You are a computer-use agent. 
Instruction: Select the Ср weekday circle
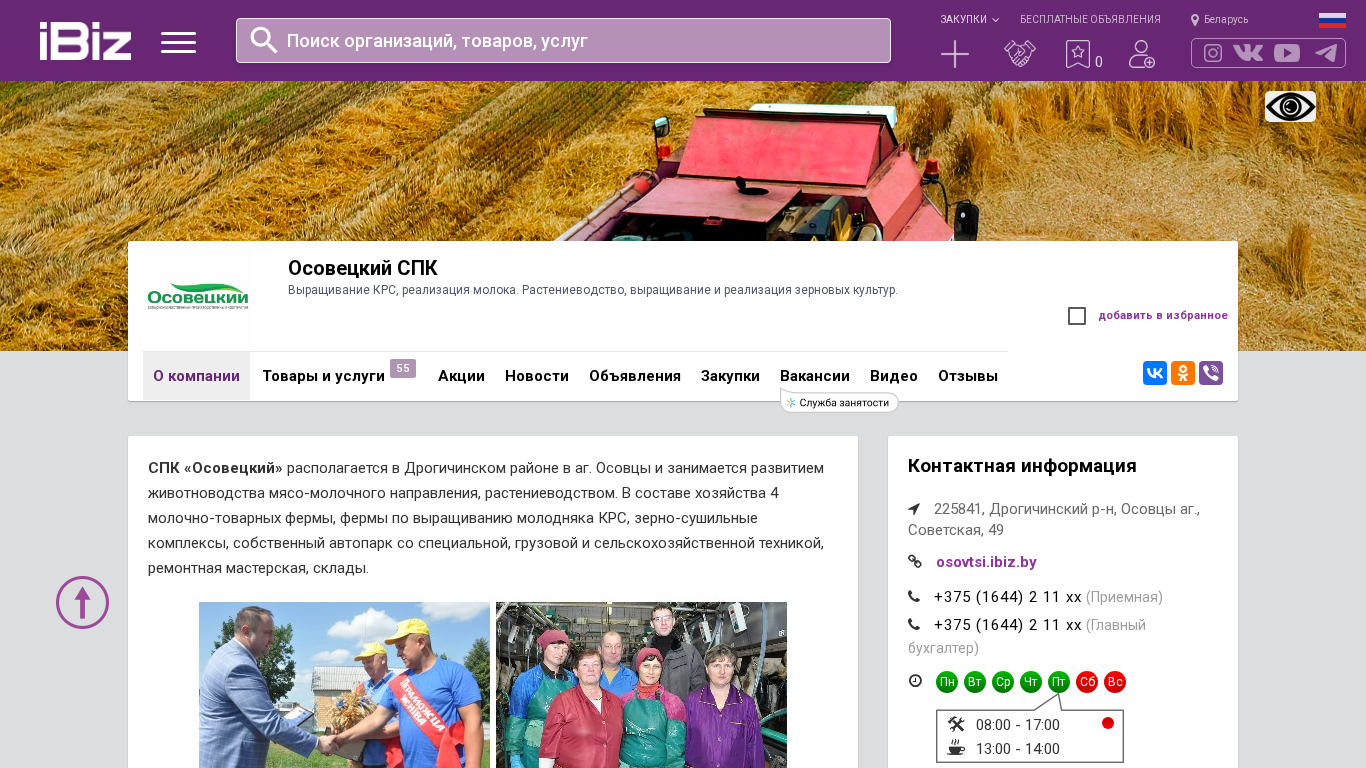[x=1003, y=682]
